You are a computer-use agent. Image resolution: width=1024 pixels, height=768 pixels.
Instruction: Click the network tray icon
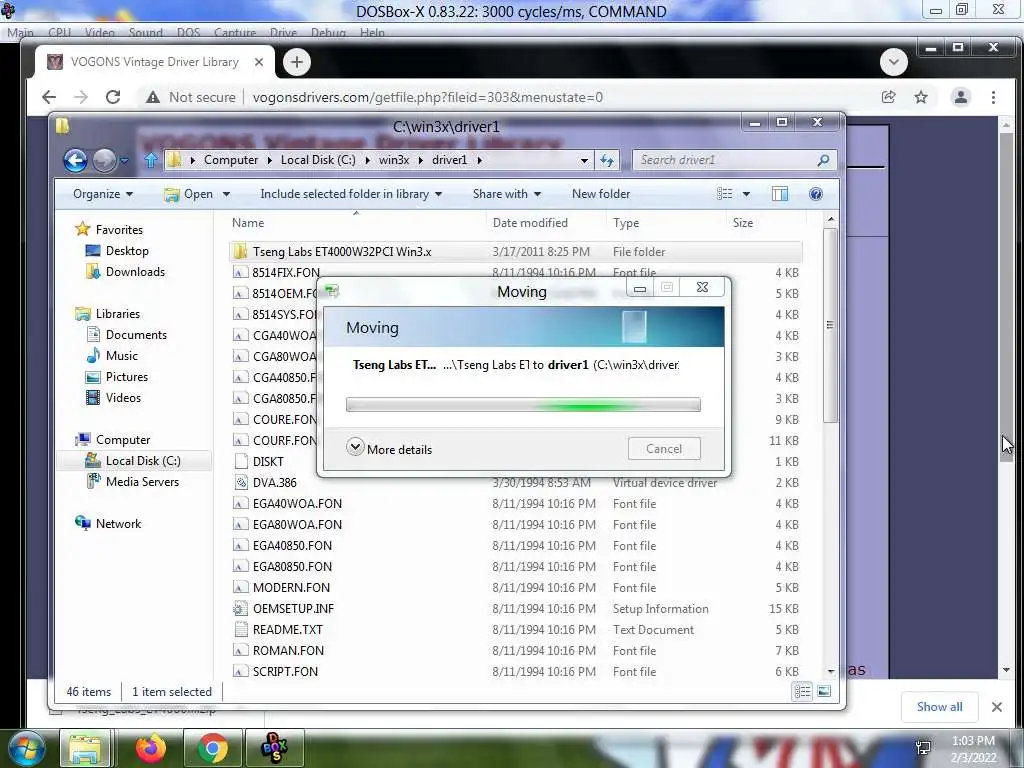pyautogui.click(x=923, y=747)
